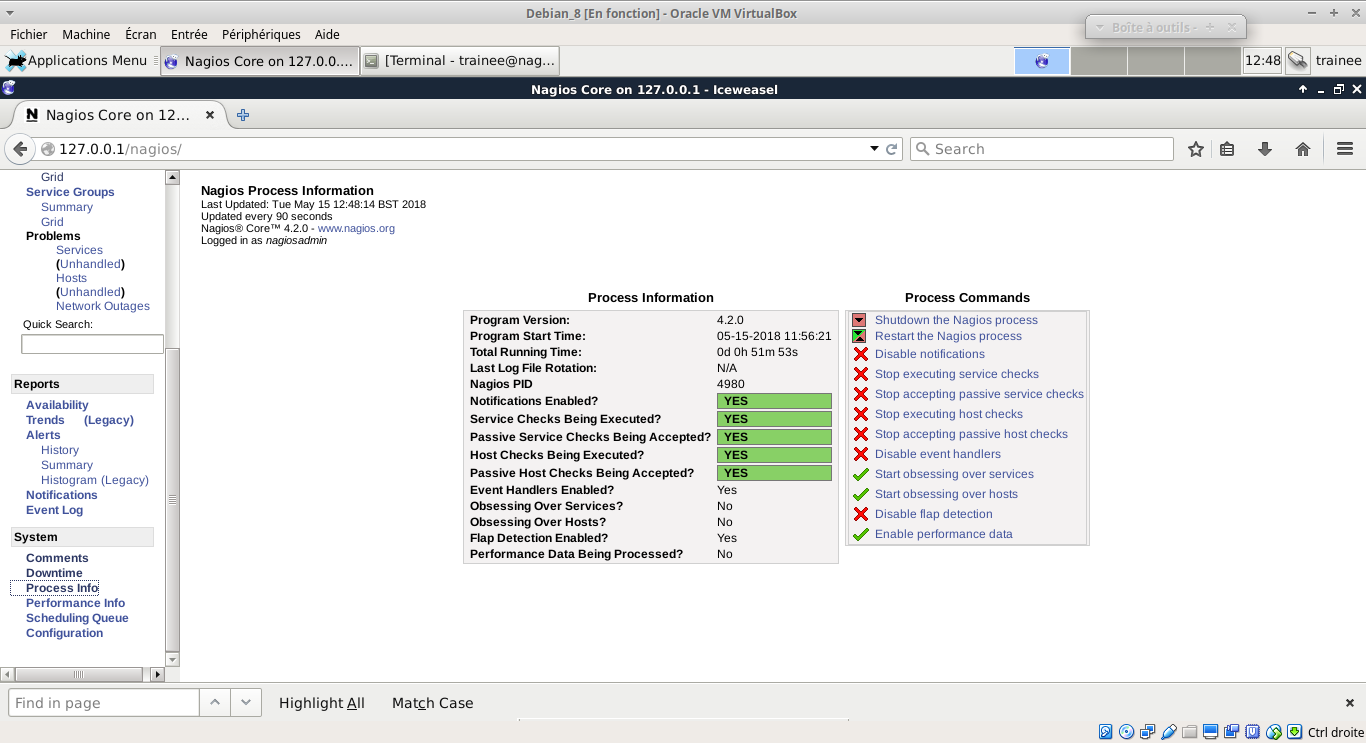Open the Machine menu of VirtualBox
The height and width of the screenshot is (743, 1366).
(86, 34)
